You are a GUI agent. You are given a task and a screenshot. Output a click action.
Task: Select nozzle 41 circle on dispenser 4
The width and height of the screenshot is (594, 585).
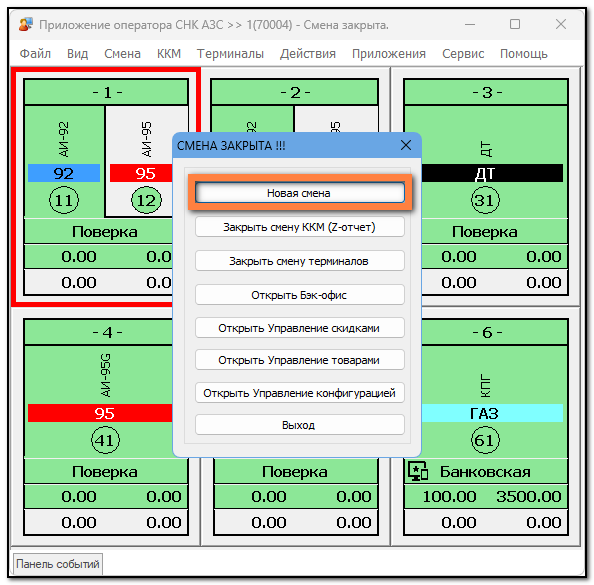[x=105, y=440]
